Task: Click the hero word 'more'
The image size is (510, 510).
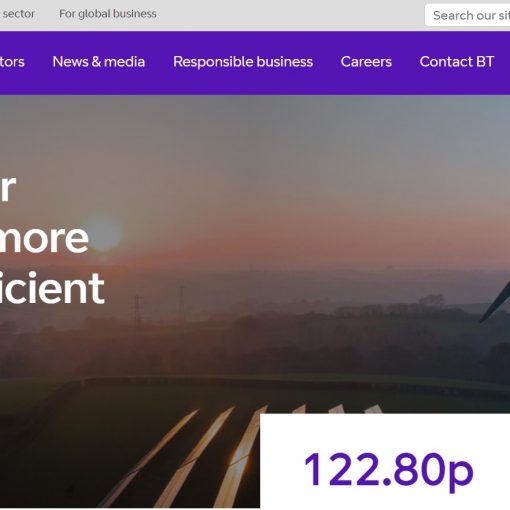Action: click(43, 238)
